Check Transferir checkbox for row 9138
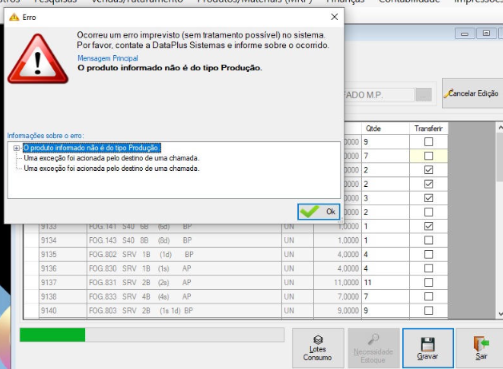503x369 pixels. pos(428,296)
